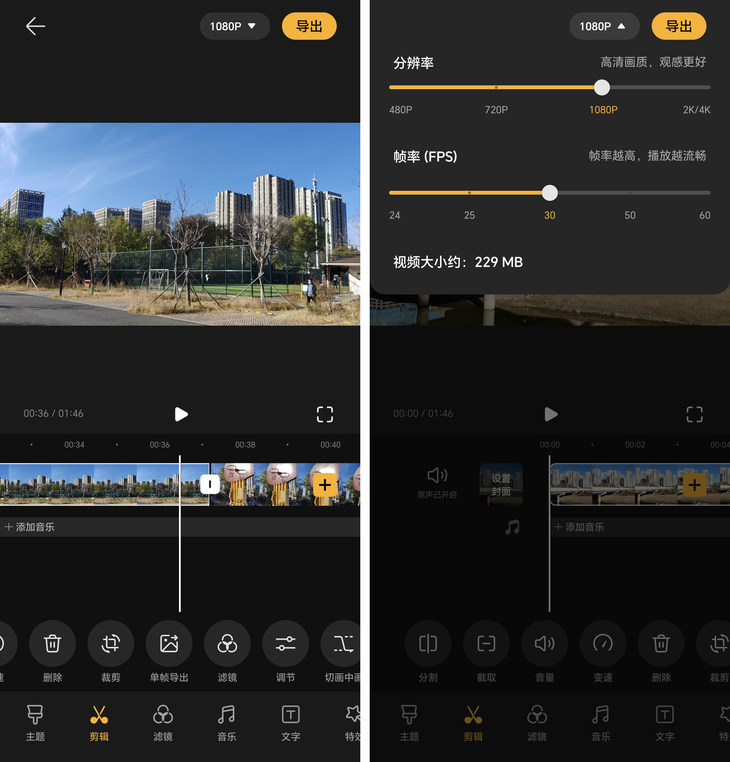730x762 pixels.
Task: Play the video on left screen
Action: click(x=181, y=415)
